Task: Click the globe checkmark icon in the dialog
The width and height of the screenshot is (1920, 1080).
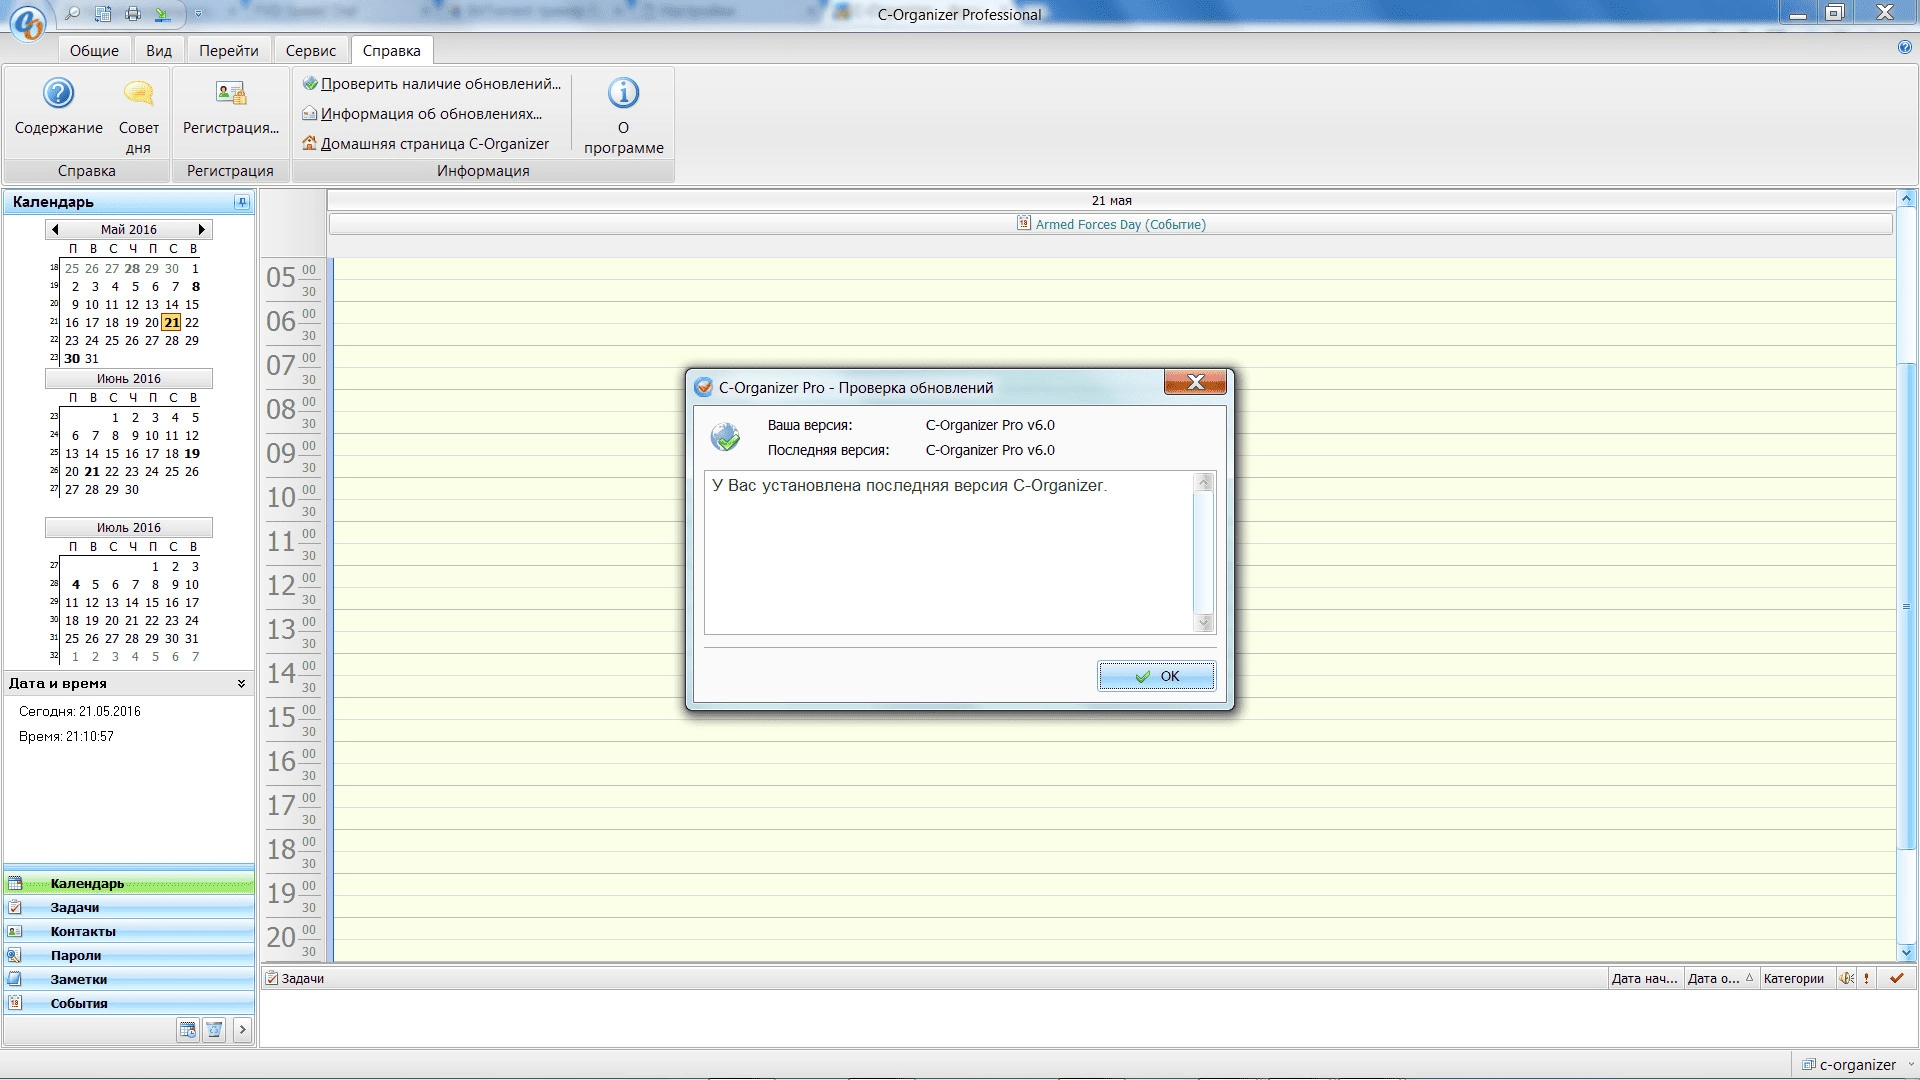Action: (726, 437)
